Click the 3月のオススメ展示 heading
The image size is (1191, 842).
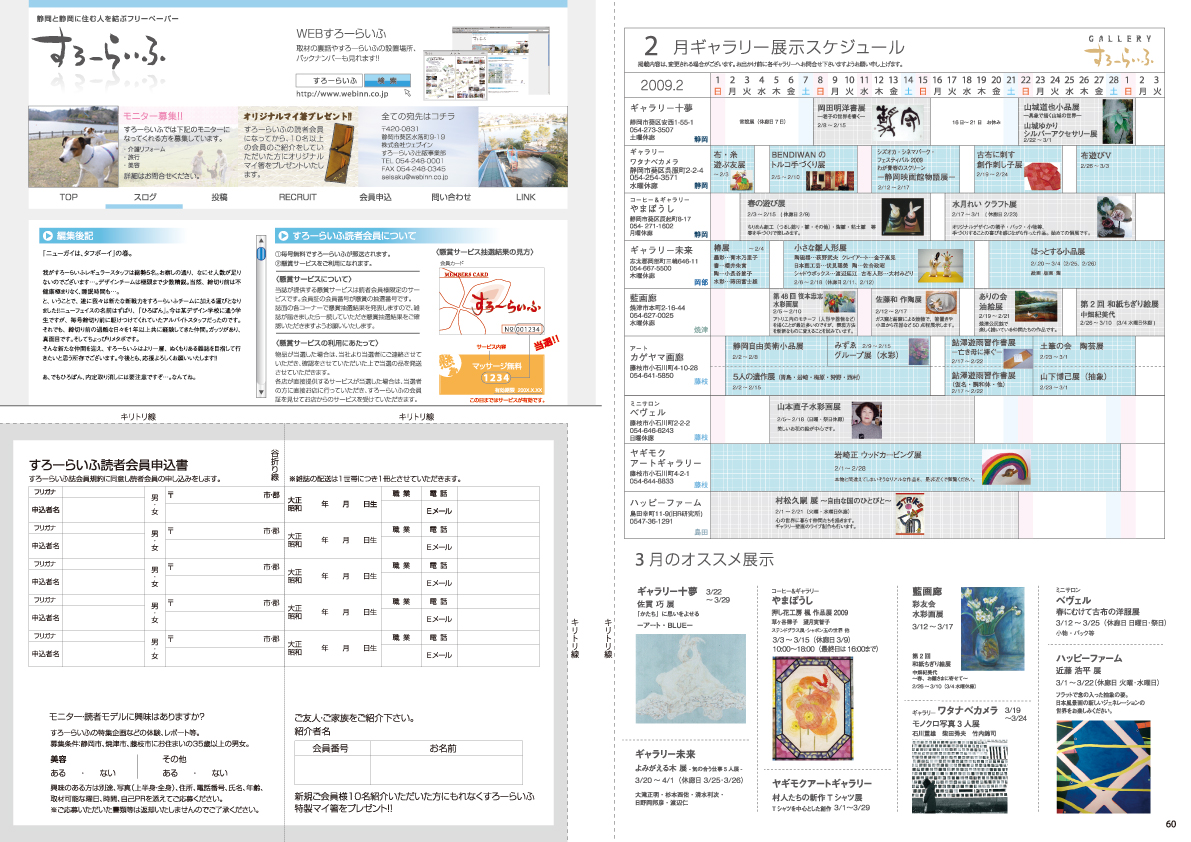coord(704,560)
